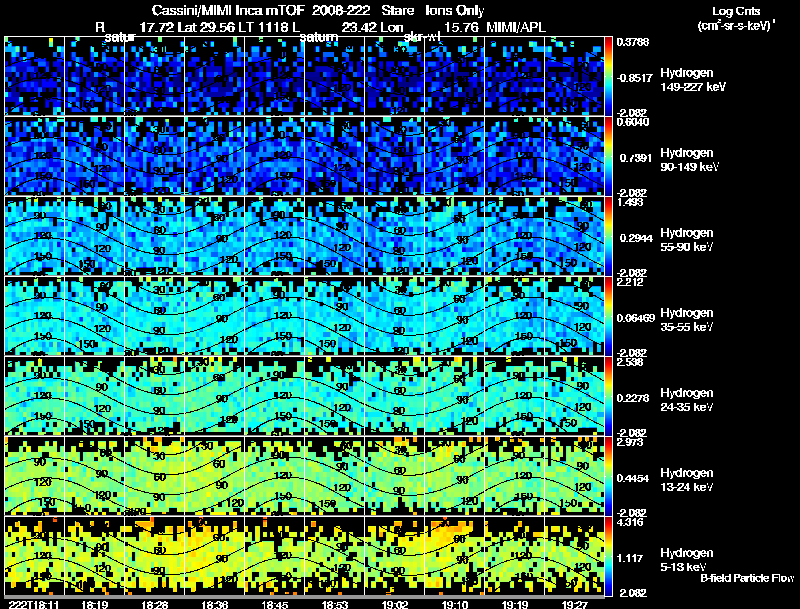Click the colorbar midpoint value 1.117

(x=630, y=559)
